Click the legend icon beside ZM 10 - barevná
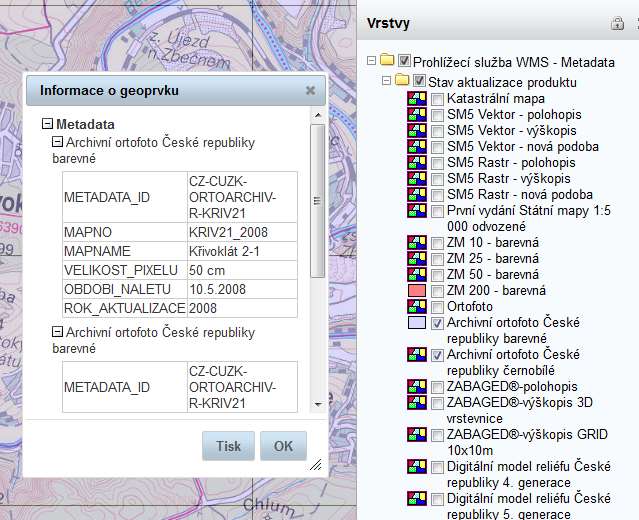639x520 pixels. point(416,242)
